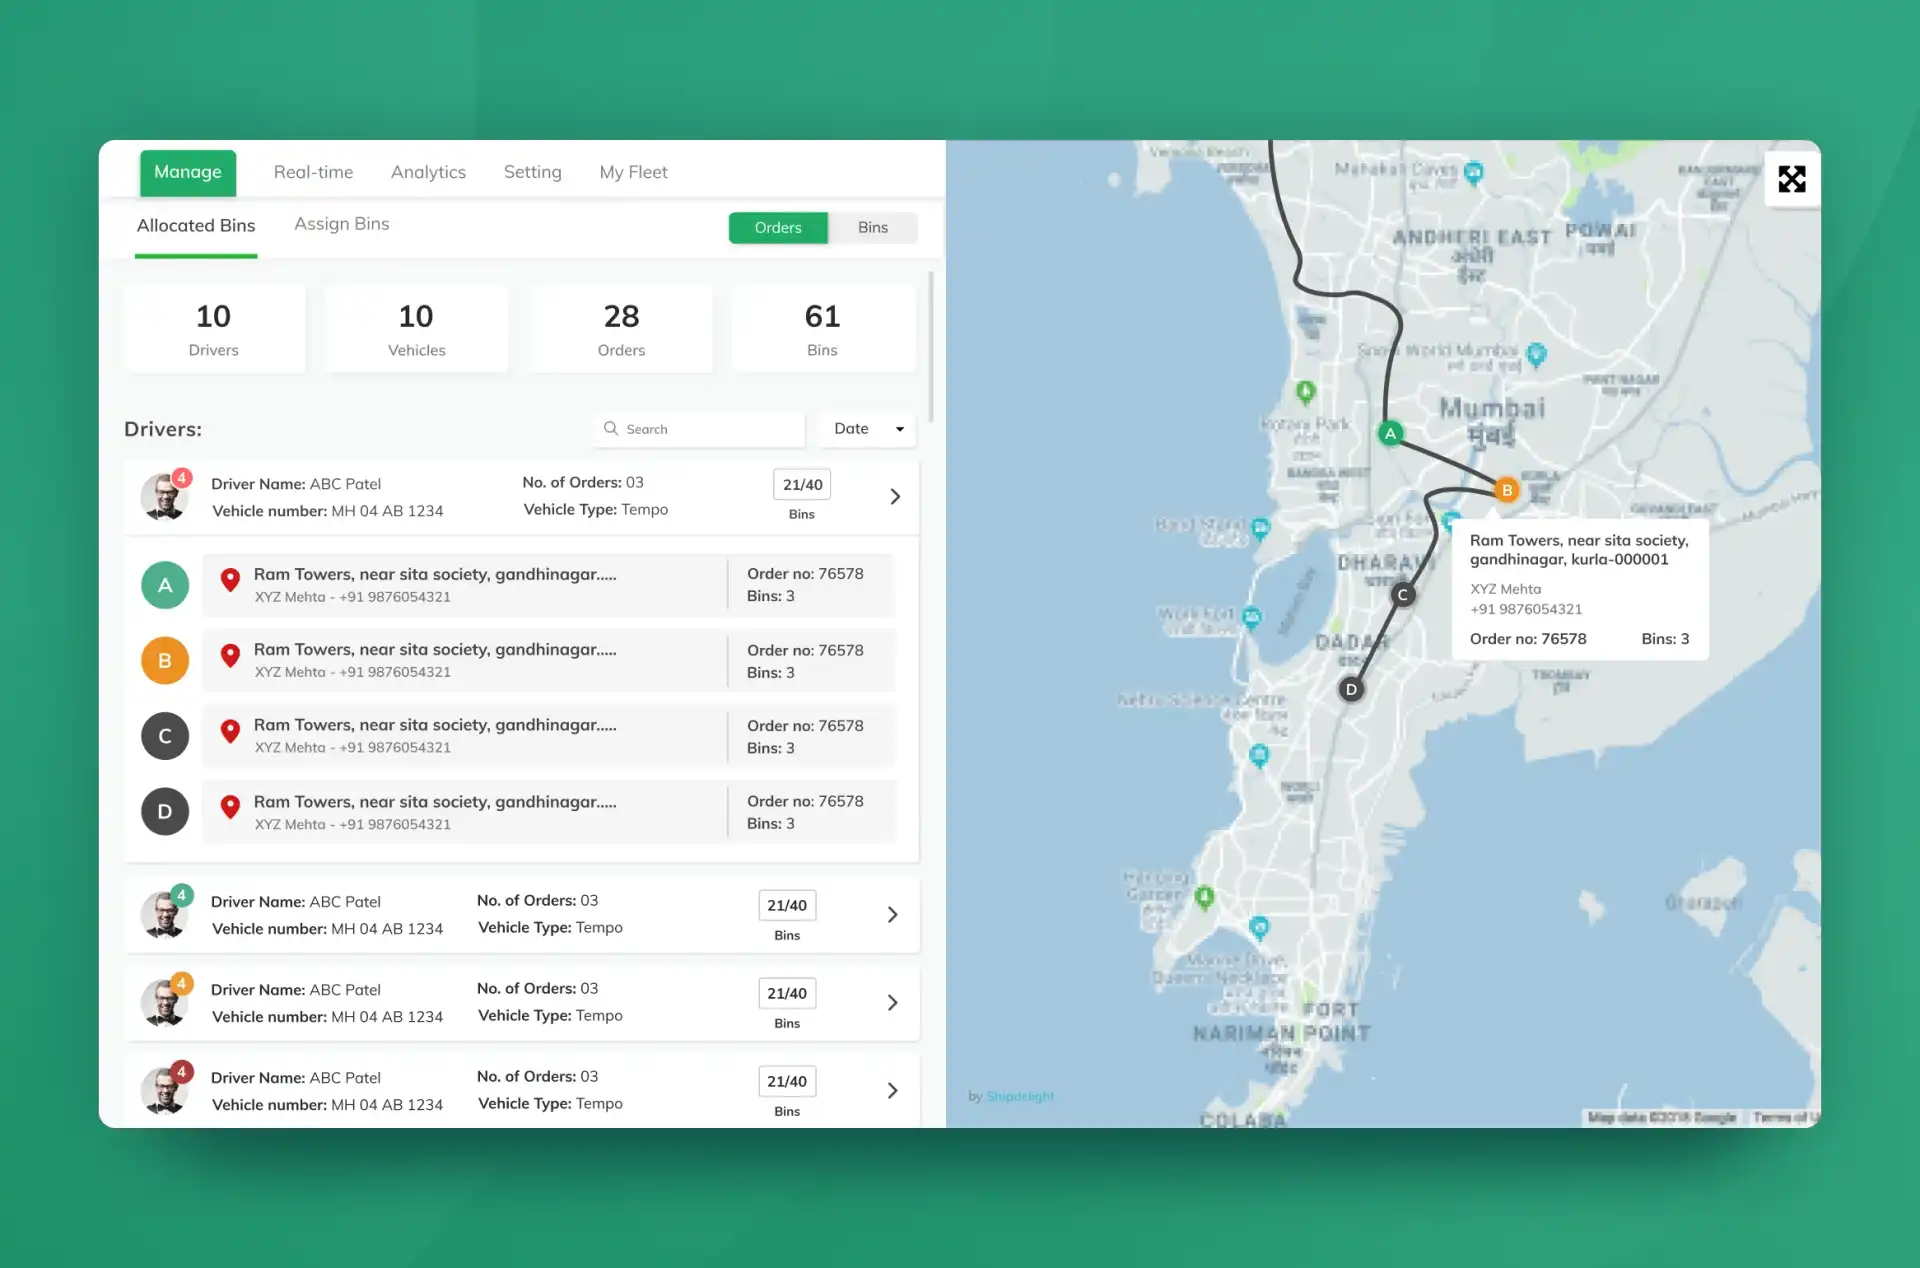
Task: Click the location pin icon for order A
Action: coord(228,580)
